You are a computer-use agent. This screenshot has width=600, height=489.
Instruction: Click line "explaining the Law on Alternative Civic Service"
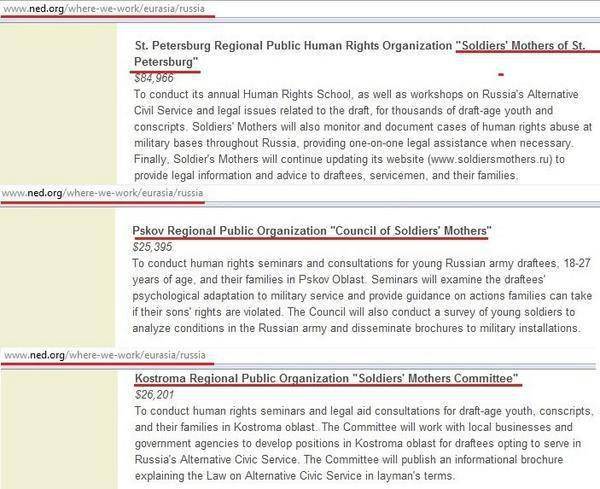pyautogui.click(x=294, y=476)
